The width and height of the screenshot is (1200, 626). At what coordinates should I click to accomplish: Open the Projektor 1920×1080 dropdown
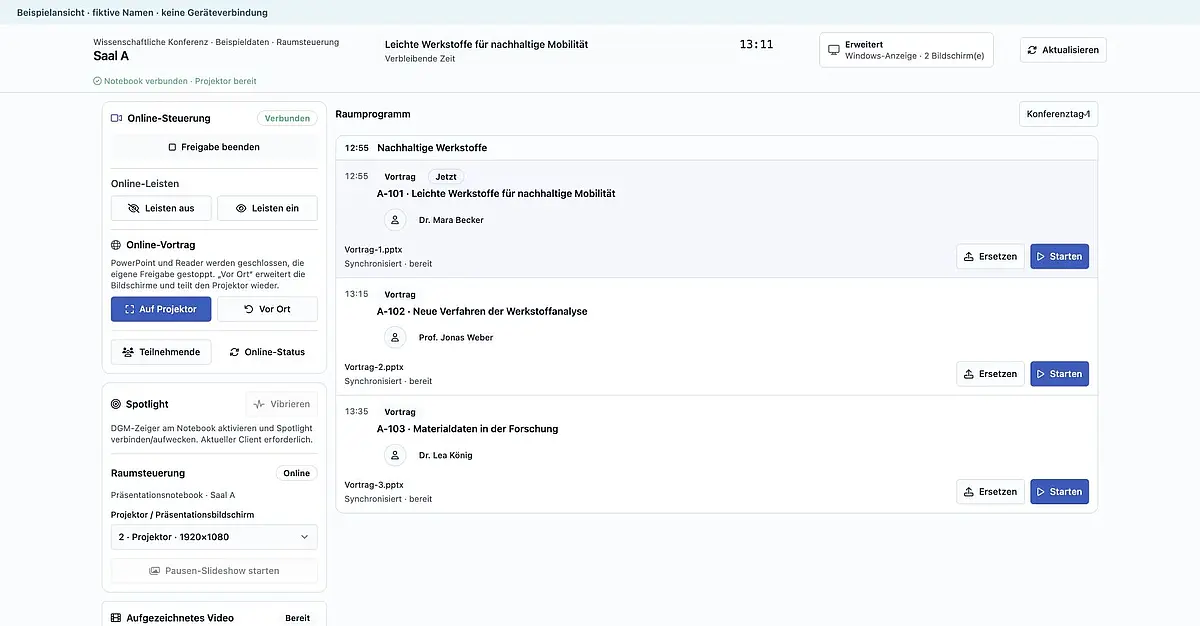coord(214,537)
